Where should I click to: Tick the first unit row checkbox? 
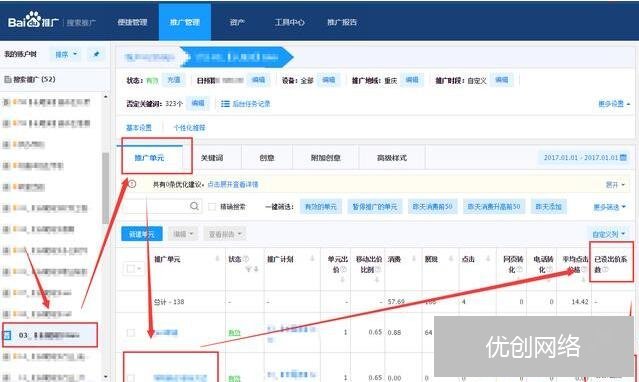click(x=130, y=333)
